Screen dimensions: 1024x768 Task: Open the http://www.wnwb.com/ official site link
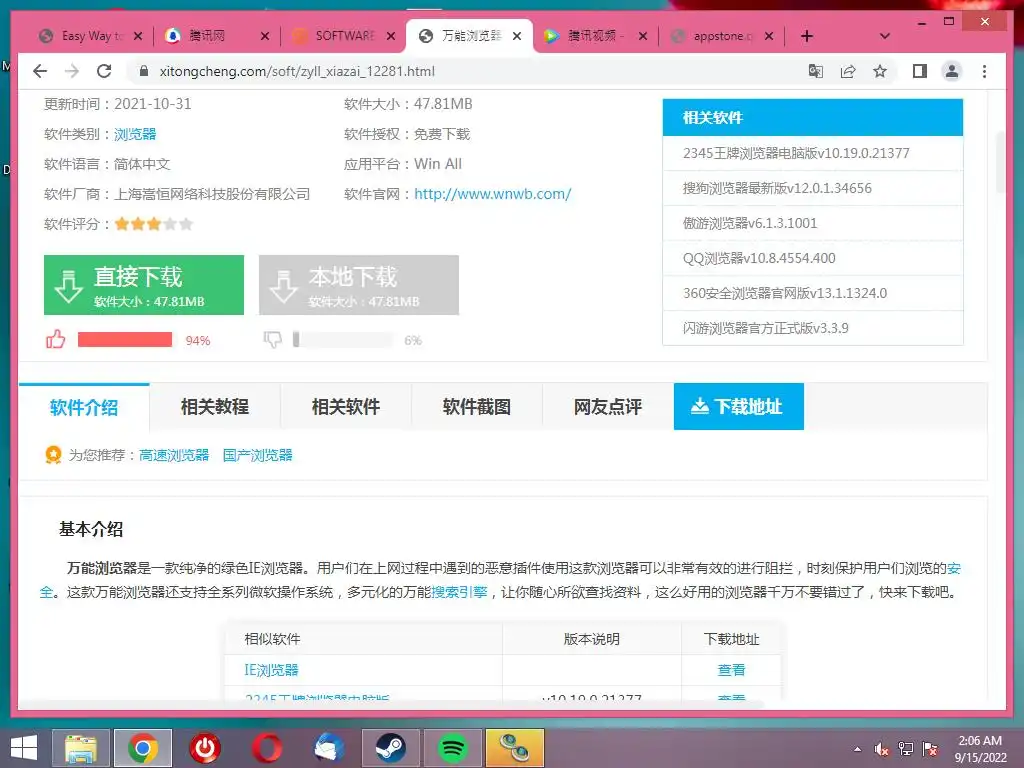[492, 194]
